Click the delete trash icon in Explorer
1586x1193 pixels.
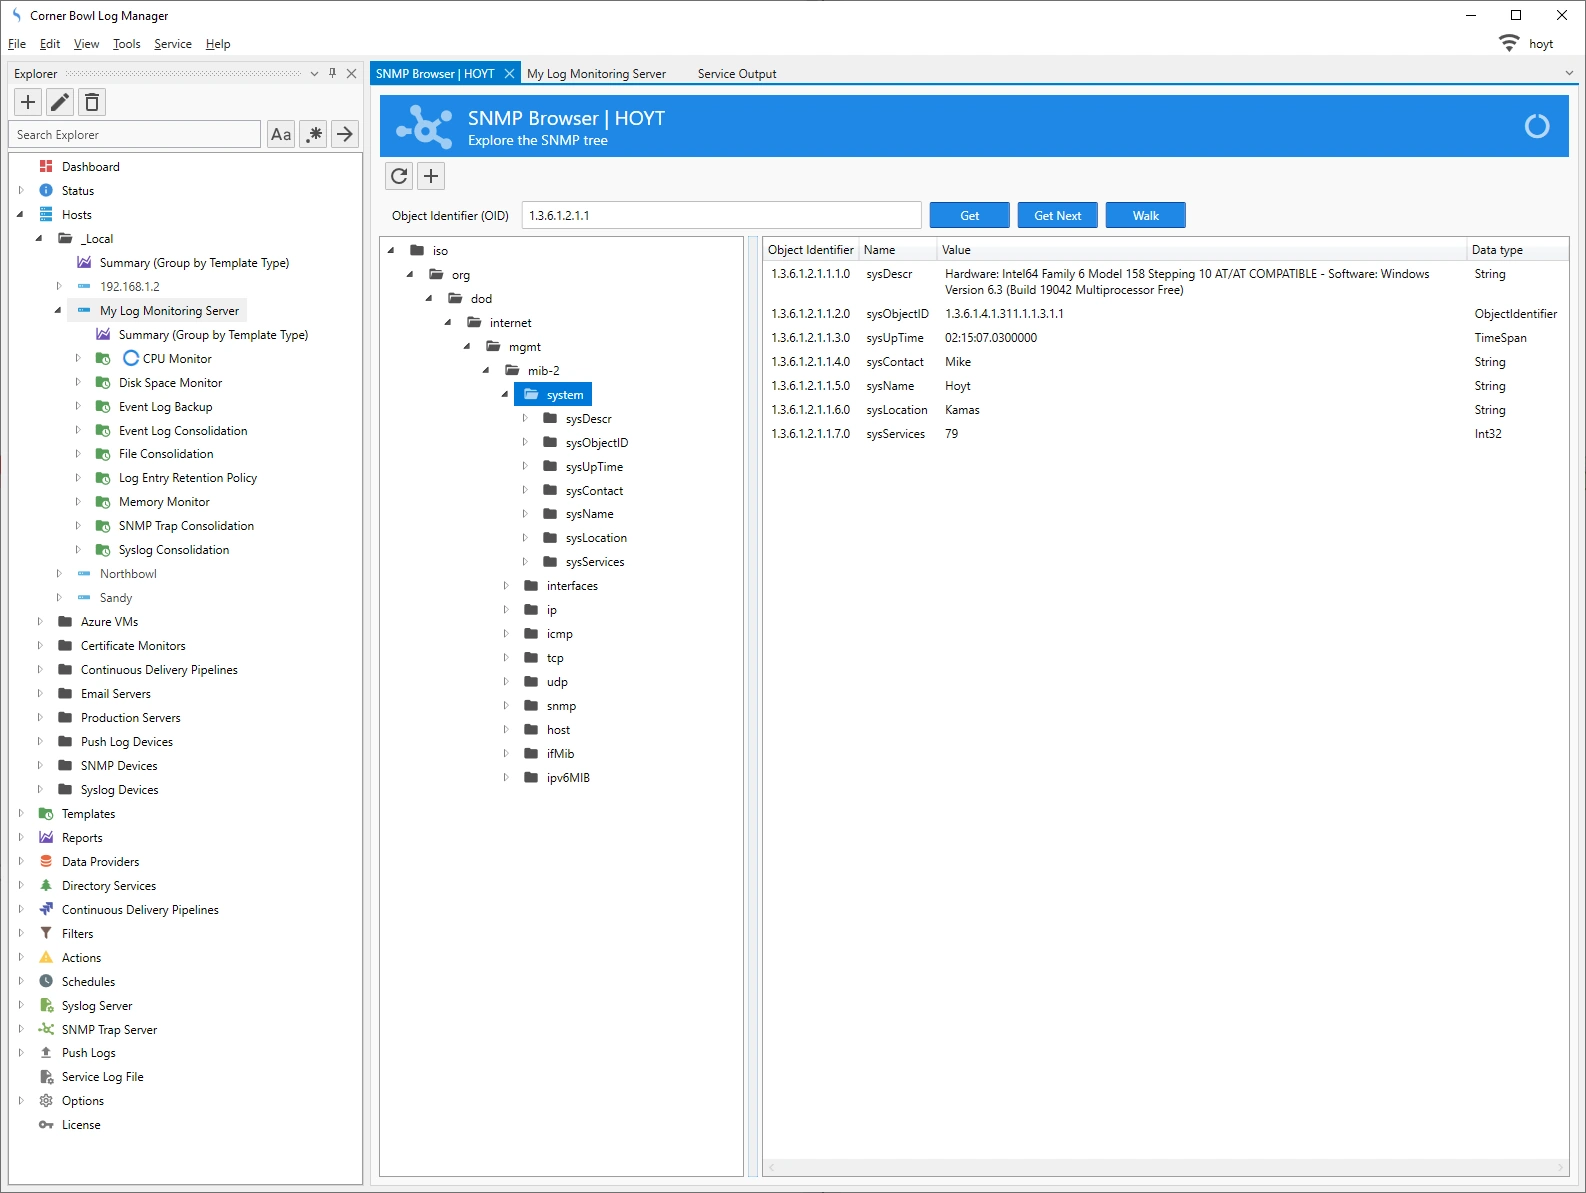tap(92, 102)
